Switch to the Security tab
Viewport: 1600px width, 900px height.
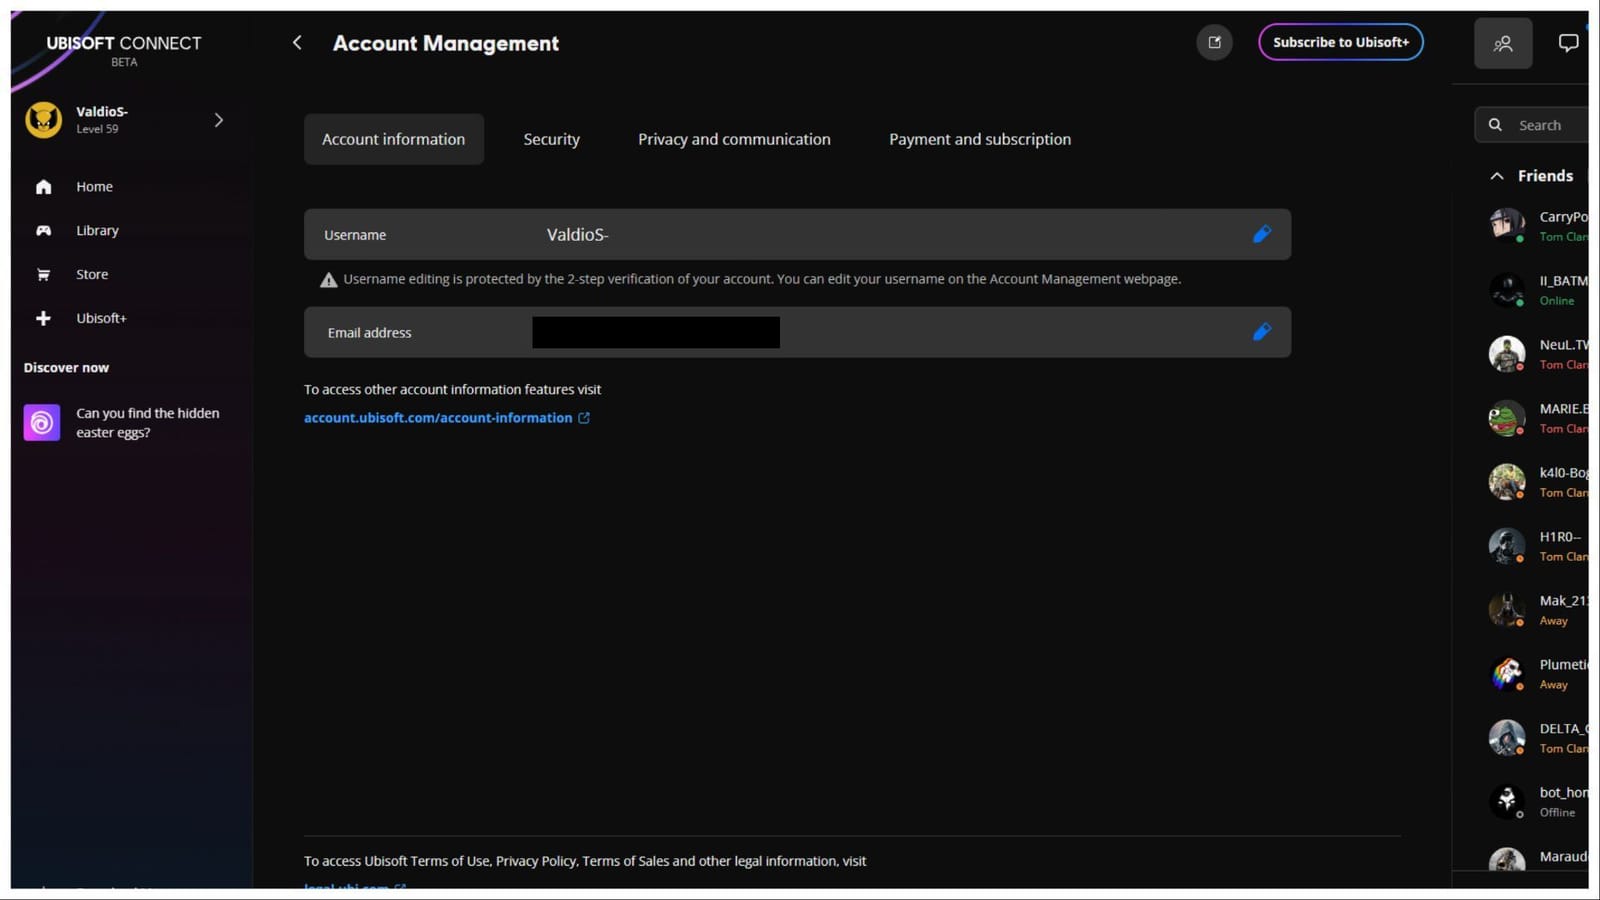pyautogui.click(x=551, y=139)
